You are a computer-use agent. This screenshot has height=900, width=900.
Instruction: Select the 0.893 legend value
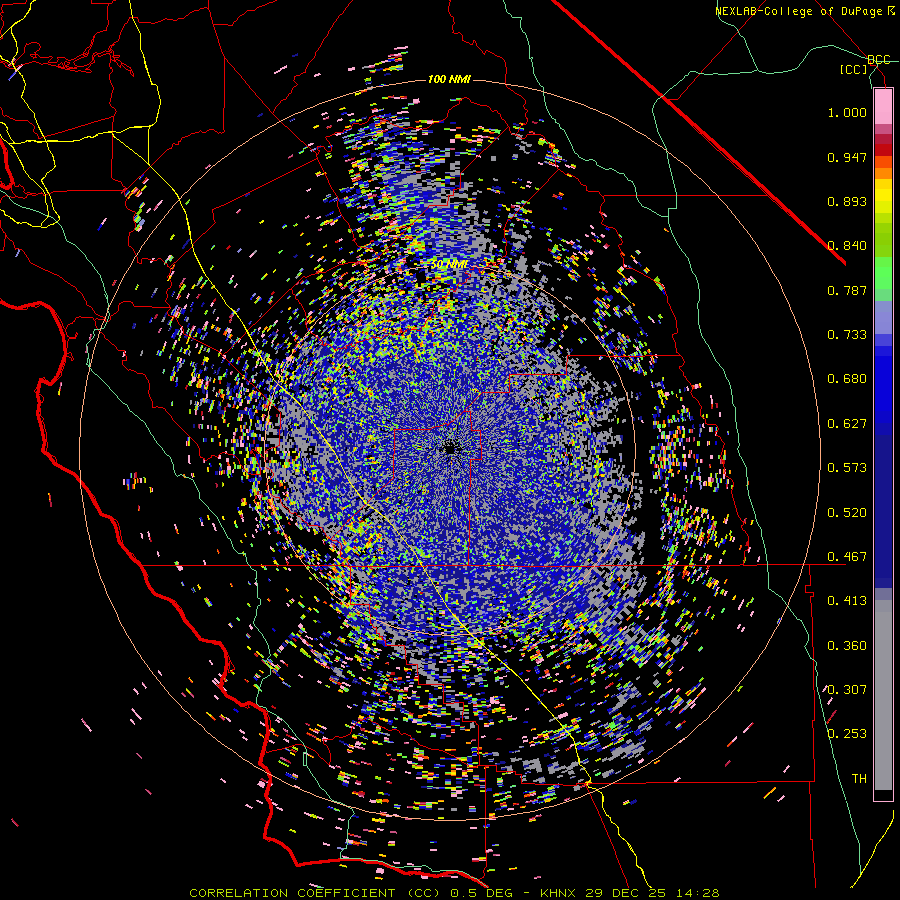click(847, 201)
